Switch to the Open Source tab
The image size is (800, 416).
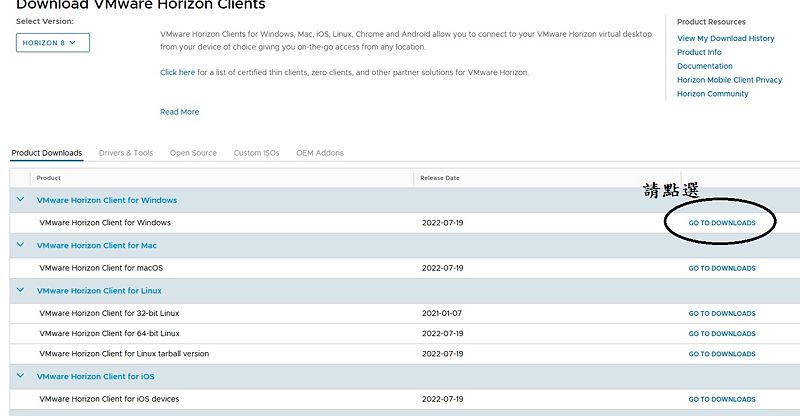click(193, 153)
